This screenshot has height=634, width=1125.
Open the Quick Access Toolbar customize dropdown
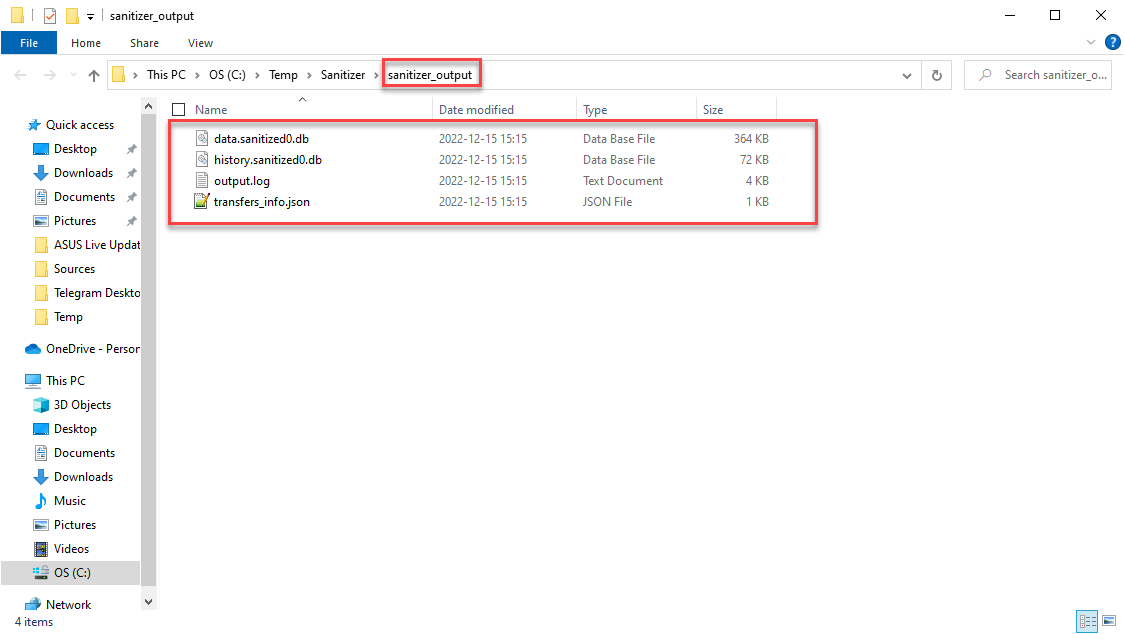91,17
